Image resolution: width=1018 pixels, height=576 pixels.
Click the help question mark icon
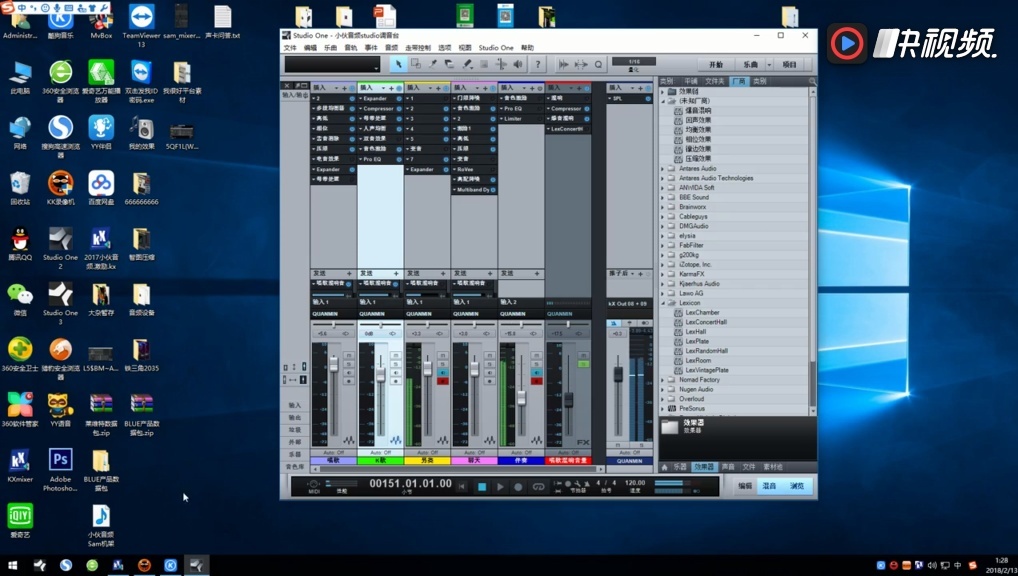[x=537, y=64]
